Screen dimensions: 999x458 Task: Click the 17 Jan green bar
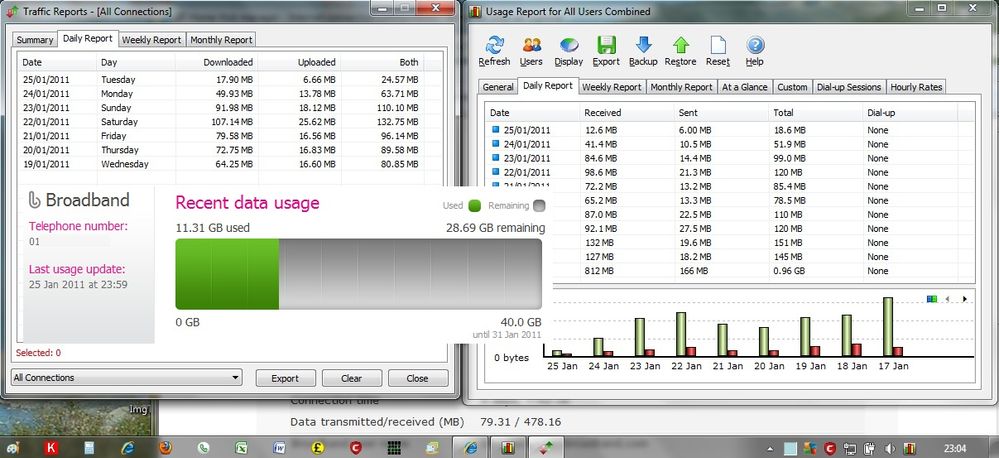[x=888, y=327]
